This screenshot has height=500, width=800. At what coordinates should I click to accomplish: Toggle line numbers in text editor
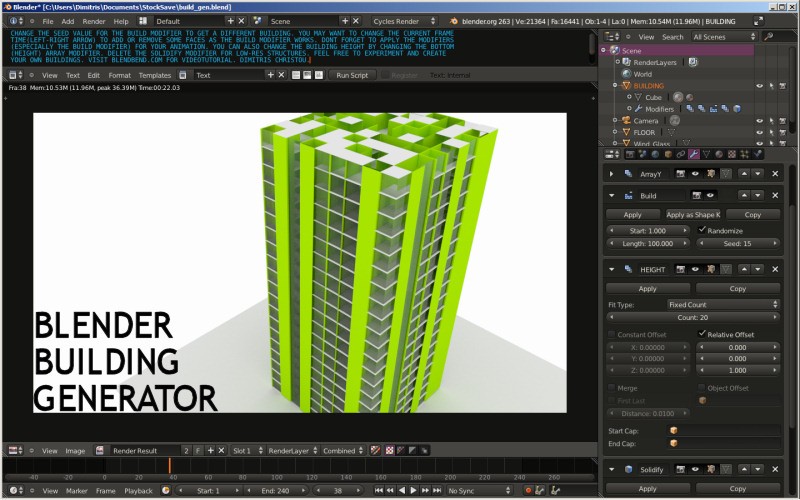point(295,75)
